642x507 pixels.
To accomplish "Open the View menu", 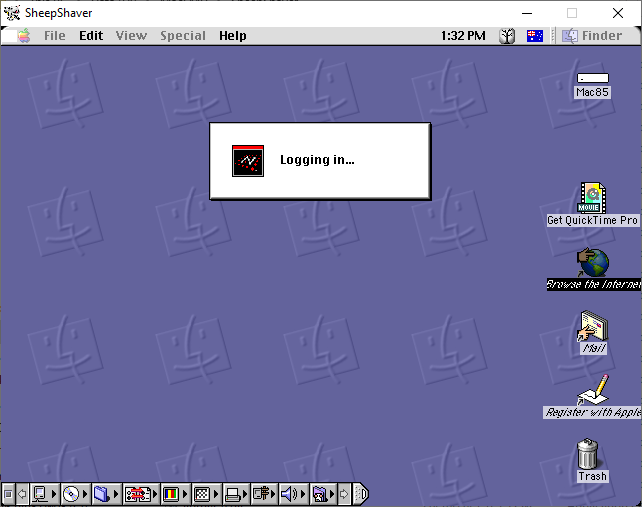I will point(131,36).
